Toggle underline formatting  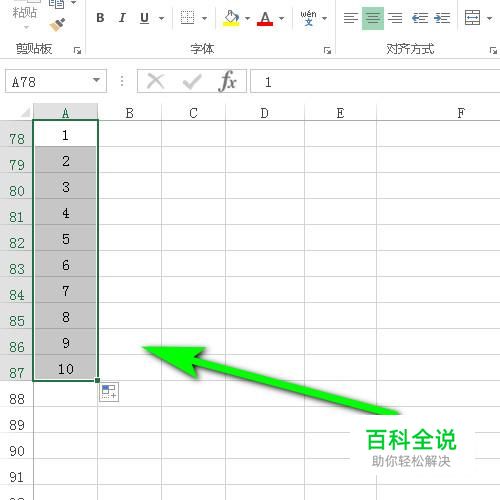point(144,18)
